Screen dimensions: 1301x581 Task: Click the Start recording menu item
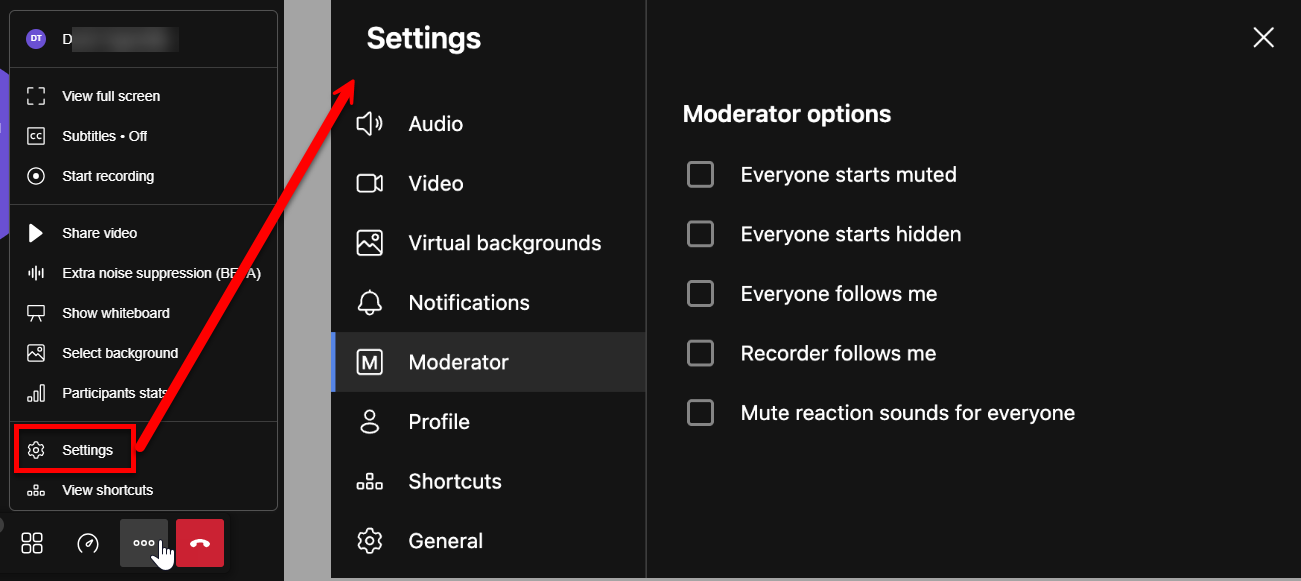click(x=108, y=176)
